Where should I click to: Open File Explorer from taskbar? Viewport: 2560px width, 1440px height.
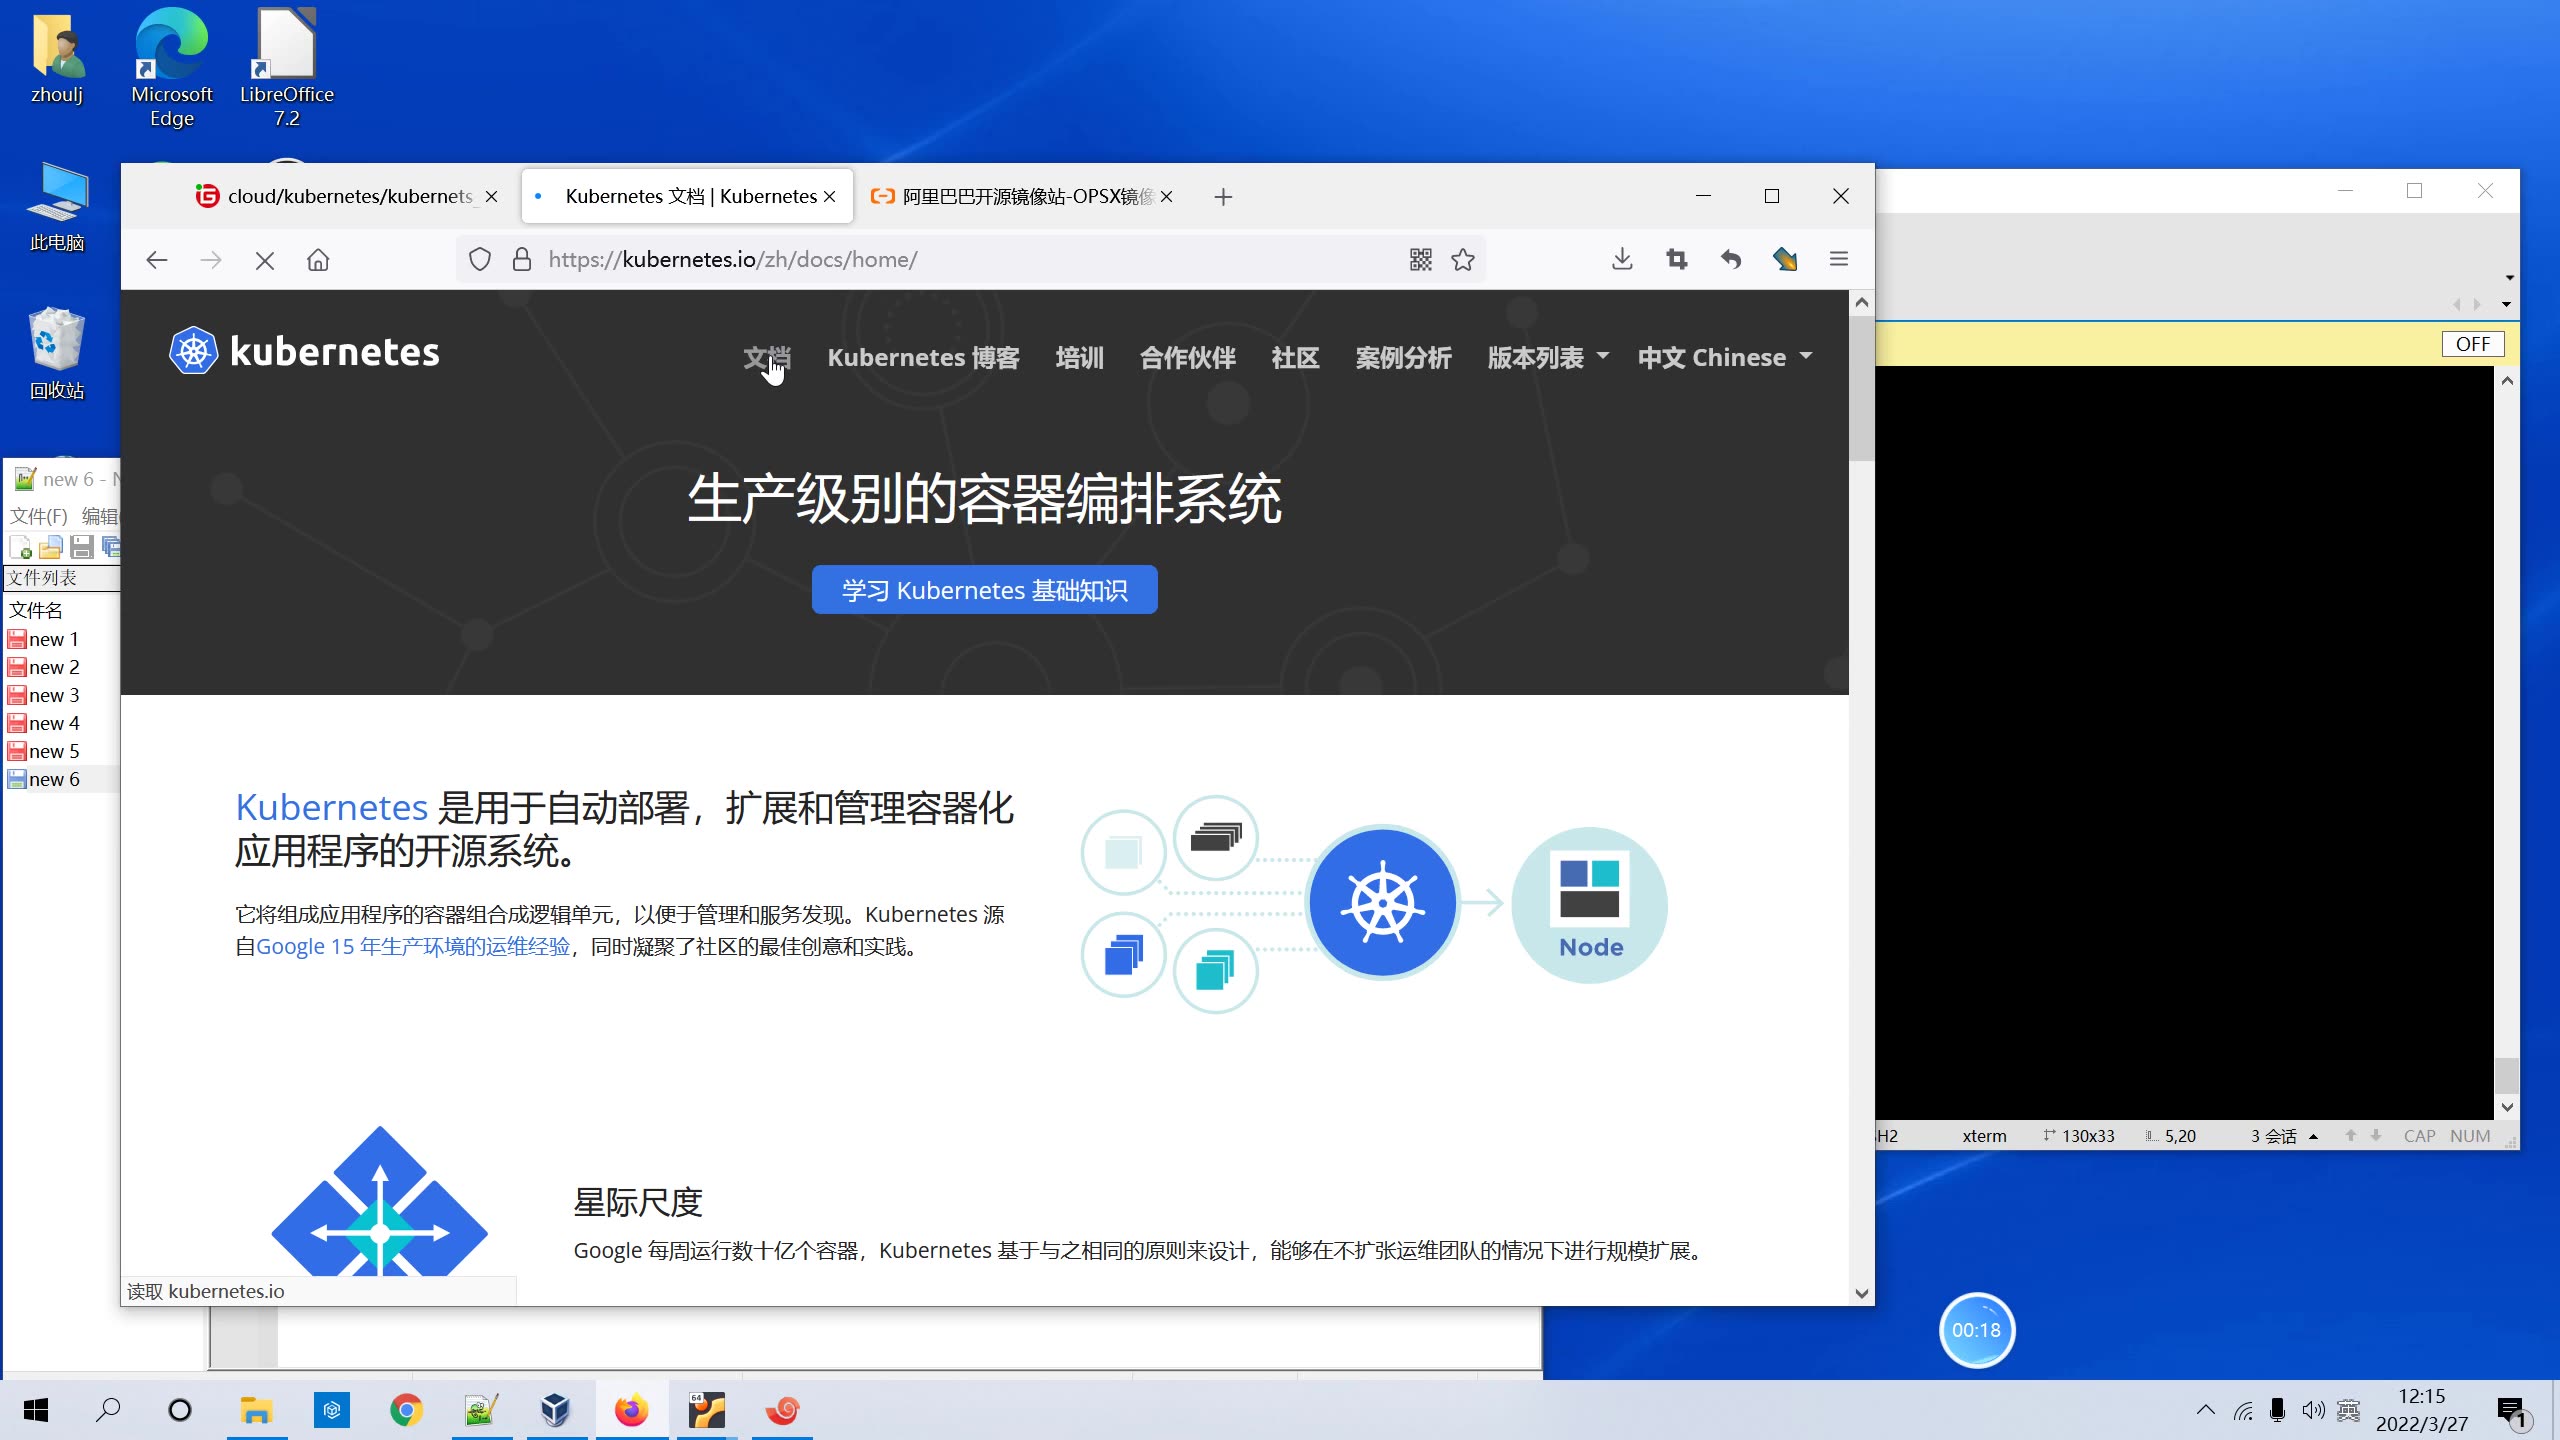click(257, 1410)
